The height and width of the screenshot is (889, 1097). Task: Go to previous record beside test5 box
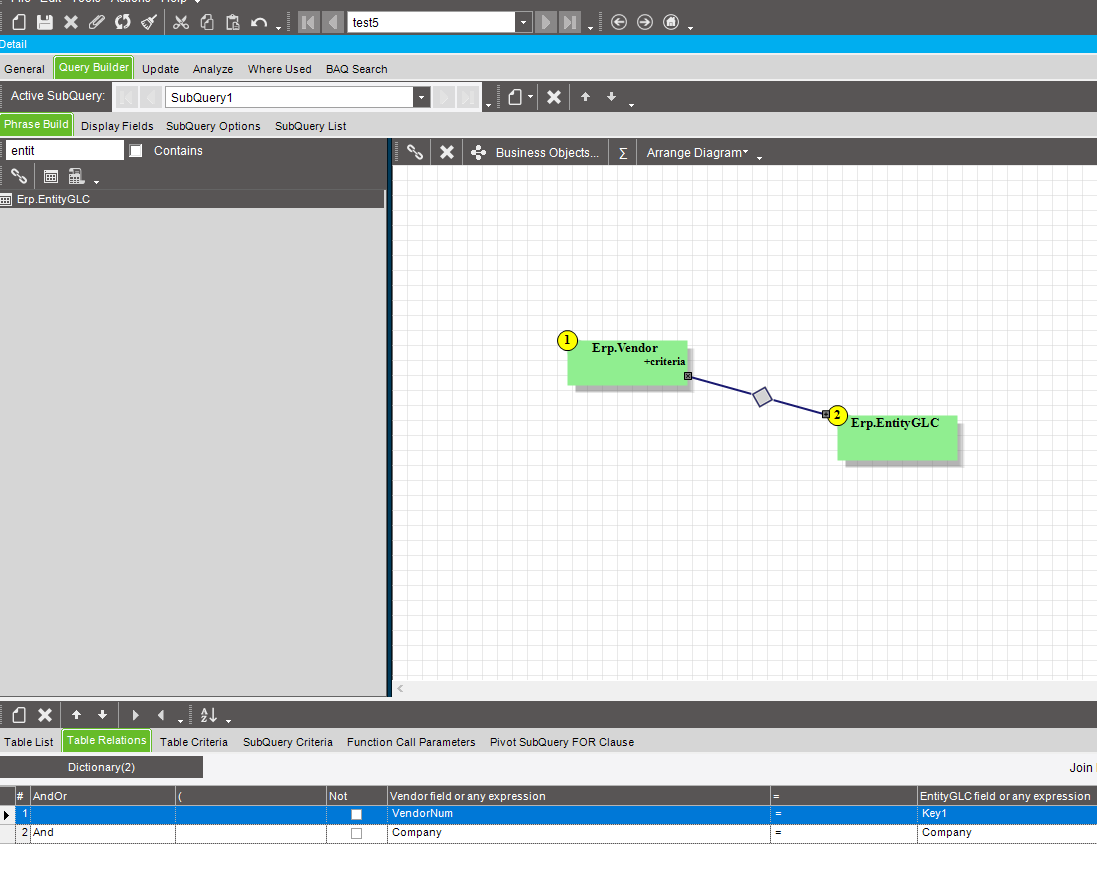tap(333, 22)
